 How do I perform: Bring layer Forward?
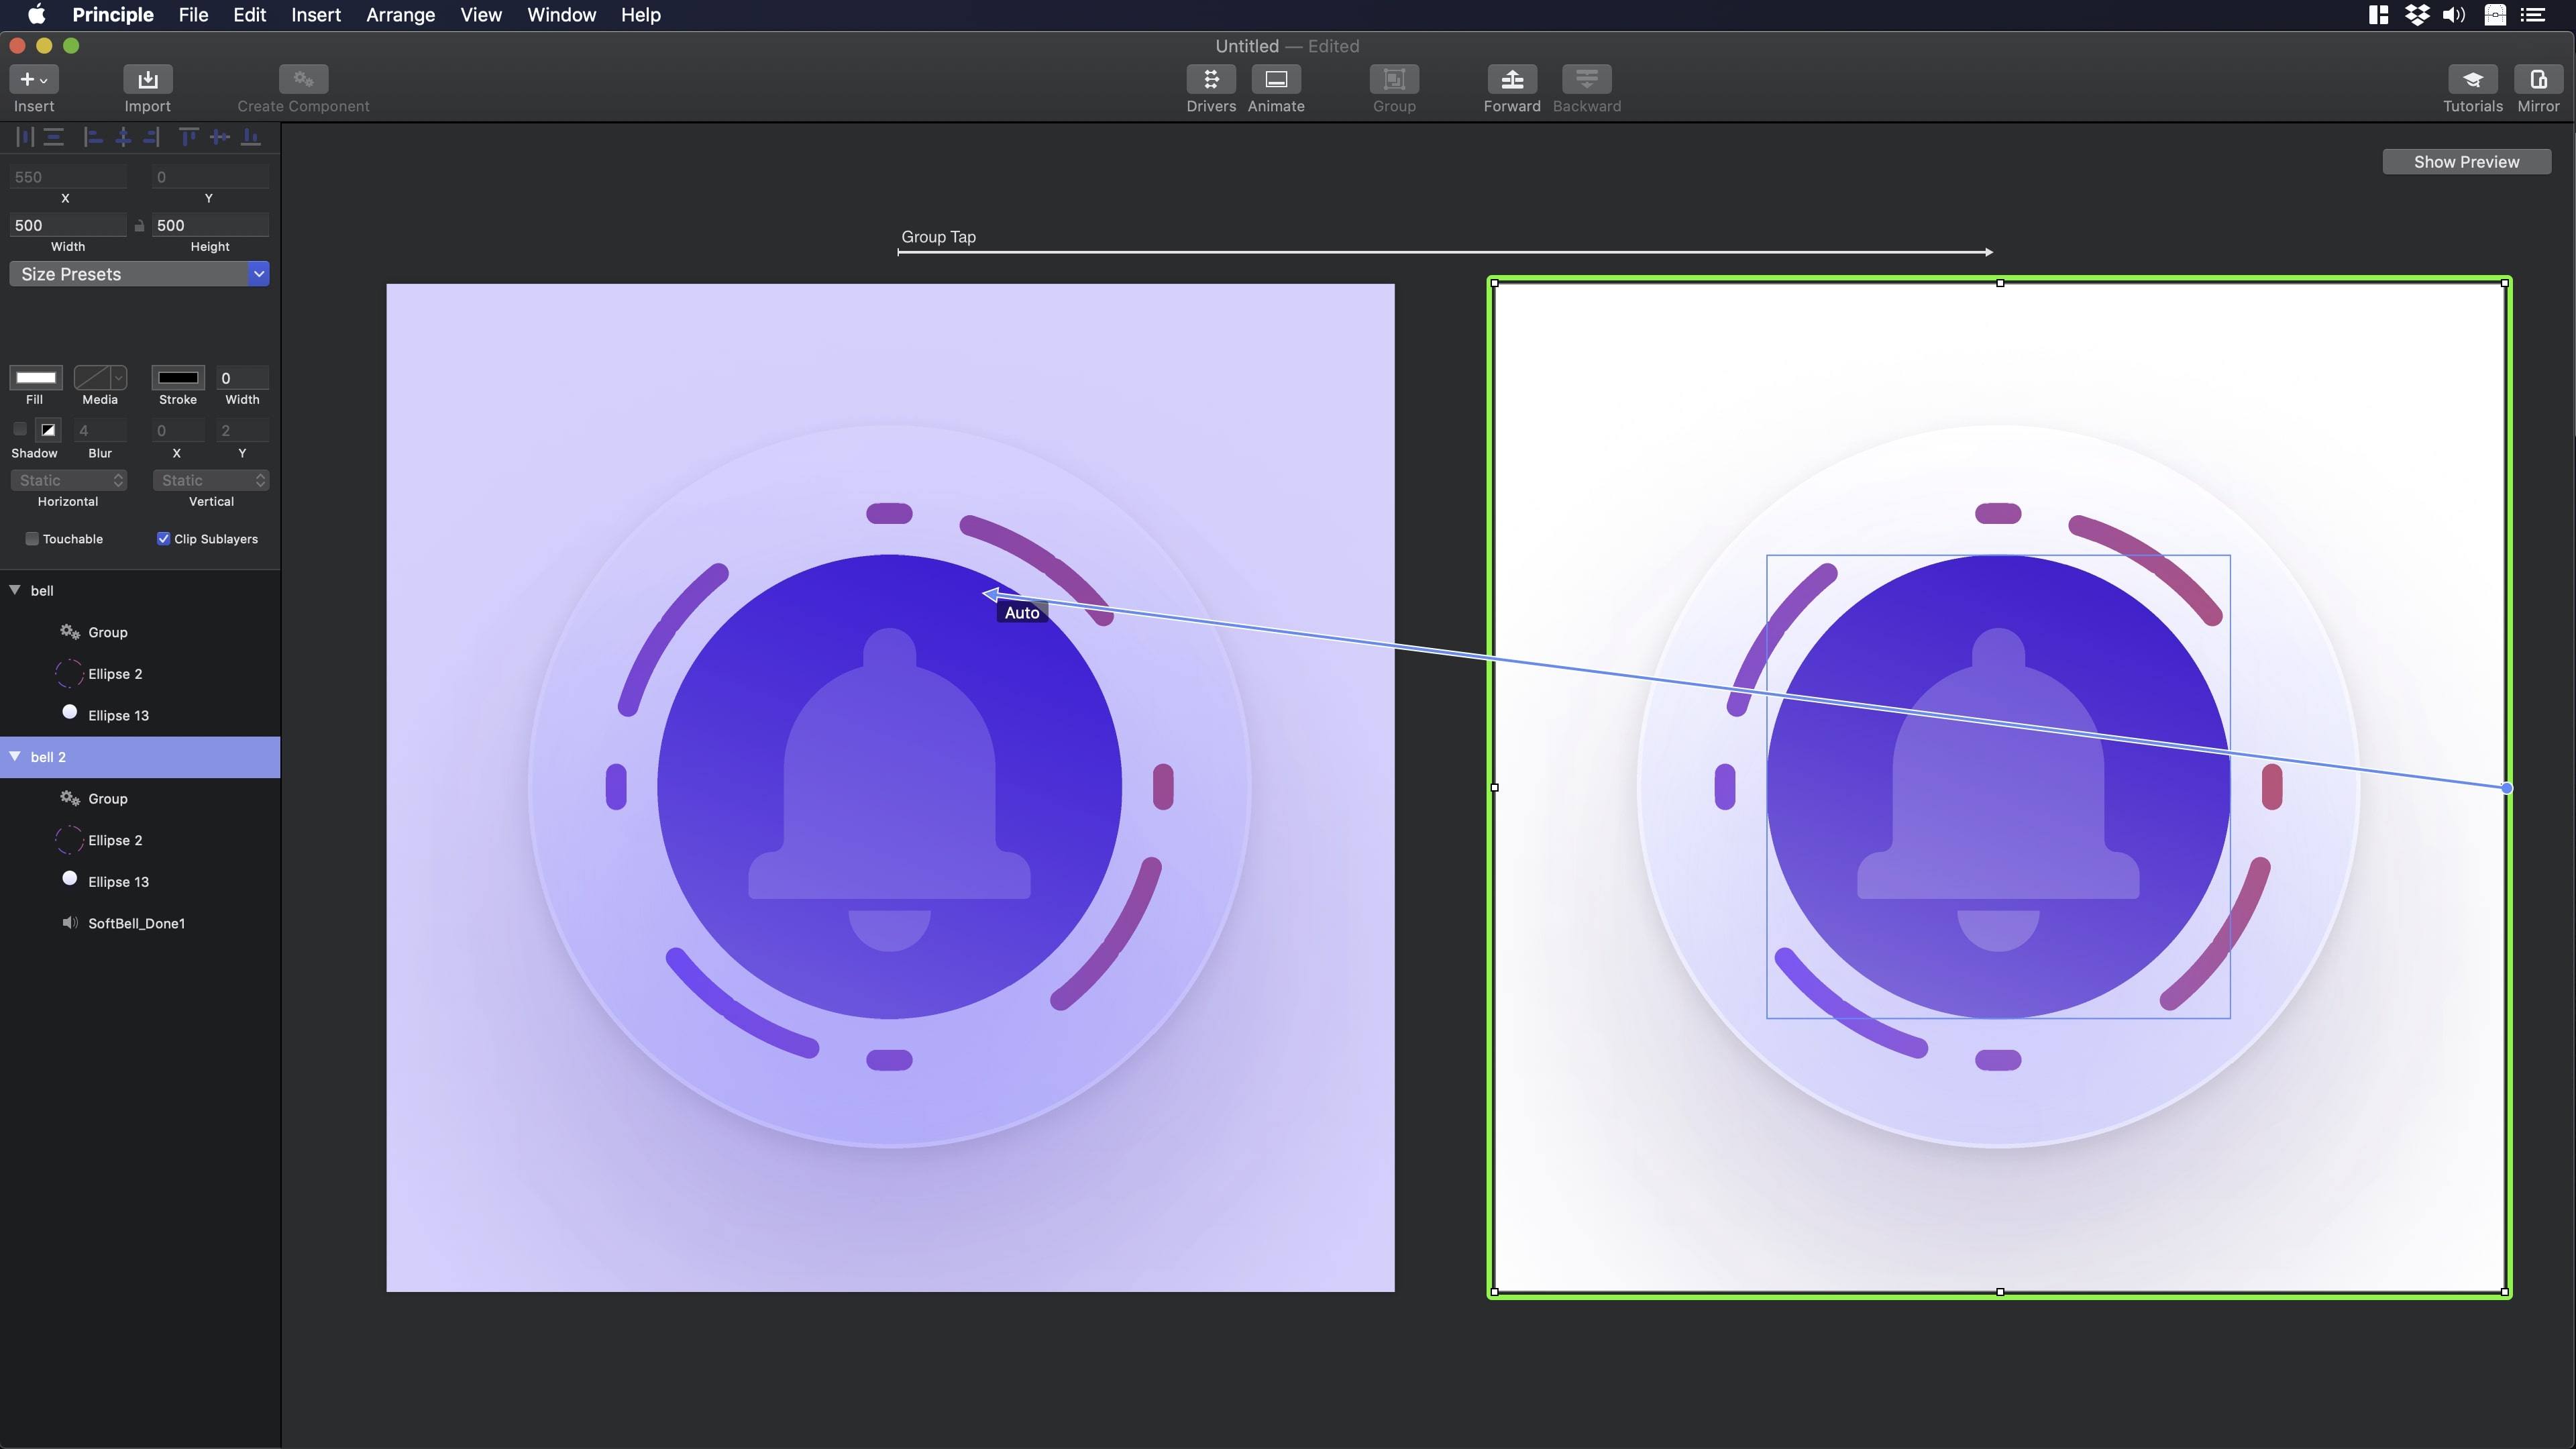[x=1511, y=80]
